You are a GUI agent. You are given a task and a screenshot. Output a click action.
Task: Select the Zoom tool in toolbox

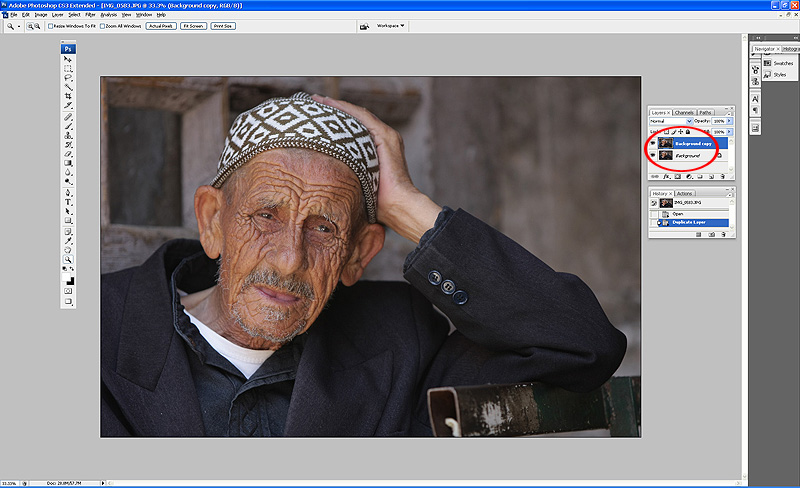[68, 259]
